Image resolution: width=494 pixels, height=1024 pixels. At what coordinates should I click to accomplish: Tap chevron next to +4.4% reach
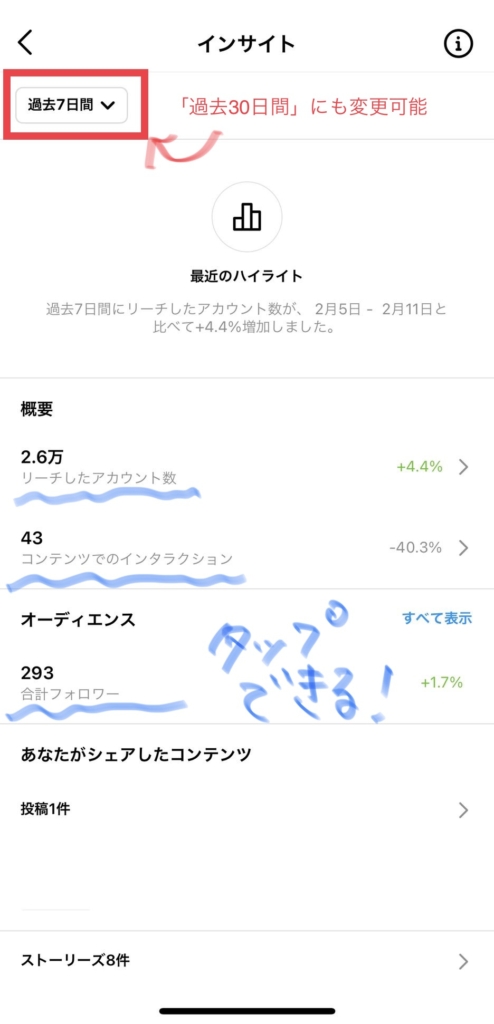tap(463, 467)
